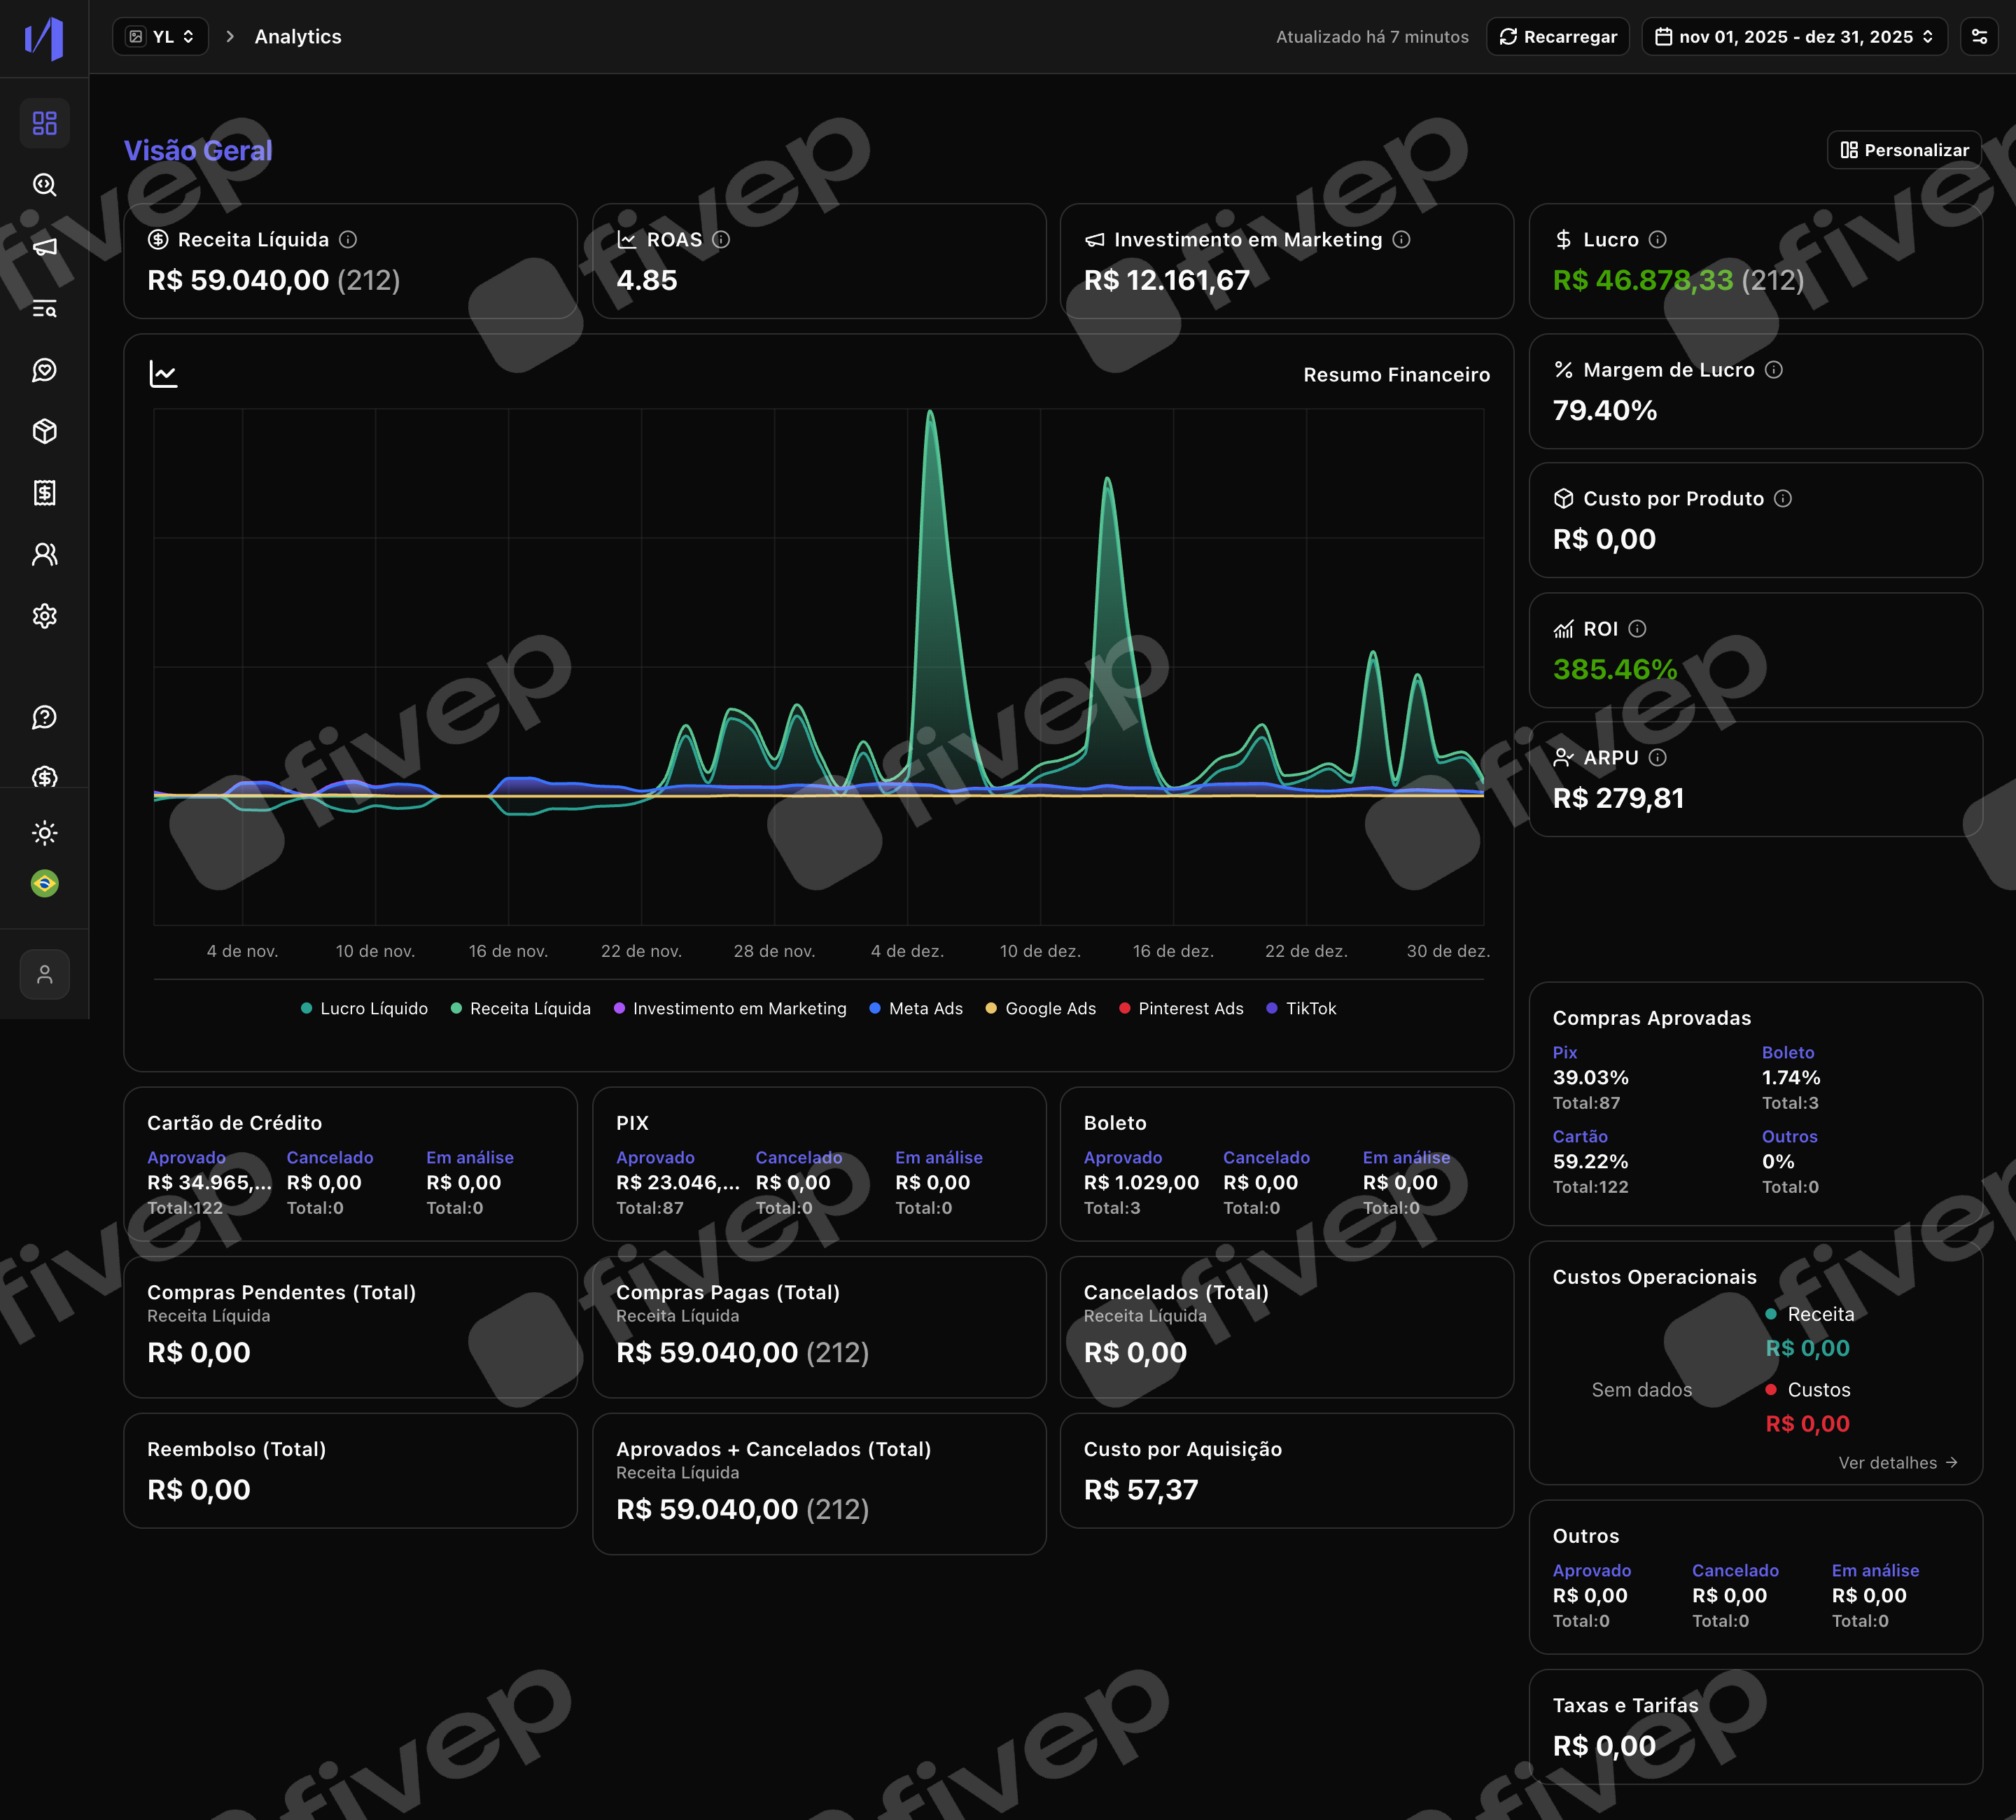Click the Receita Líquida value R$ 59.040,00
The width and height of the screenshot is (2016, 1820).
pyautogui.click(x=238, y=280)
